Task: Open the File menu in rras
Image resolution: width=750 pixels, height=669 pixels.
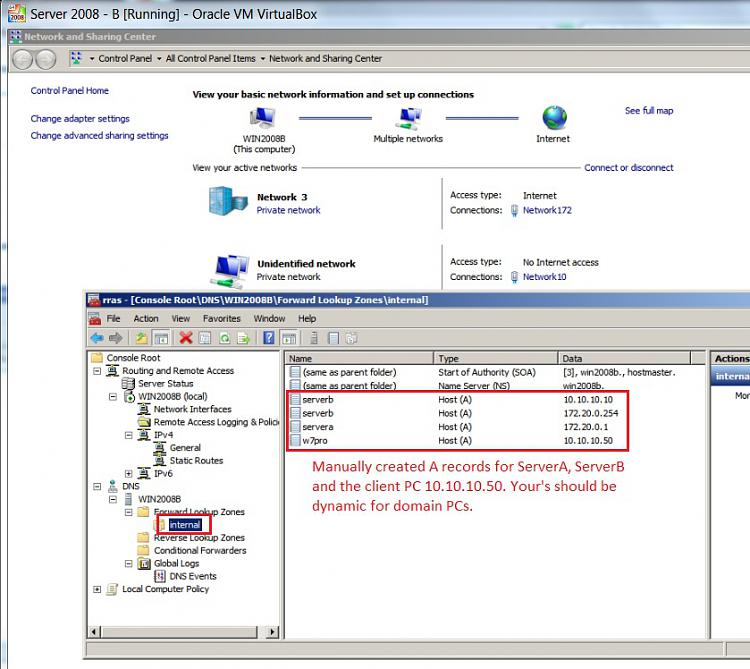Action: pyautogui.click(x=113, y=318)
